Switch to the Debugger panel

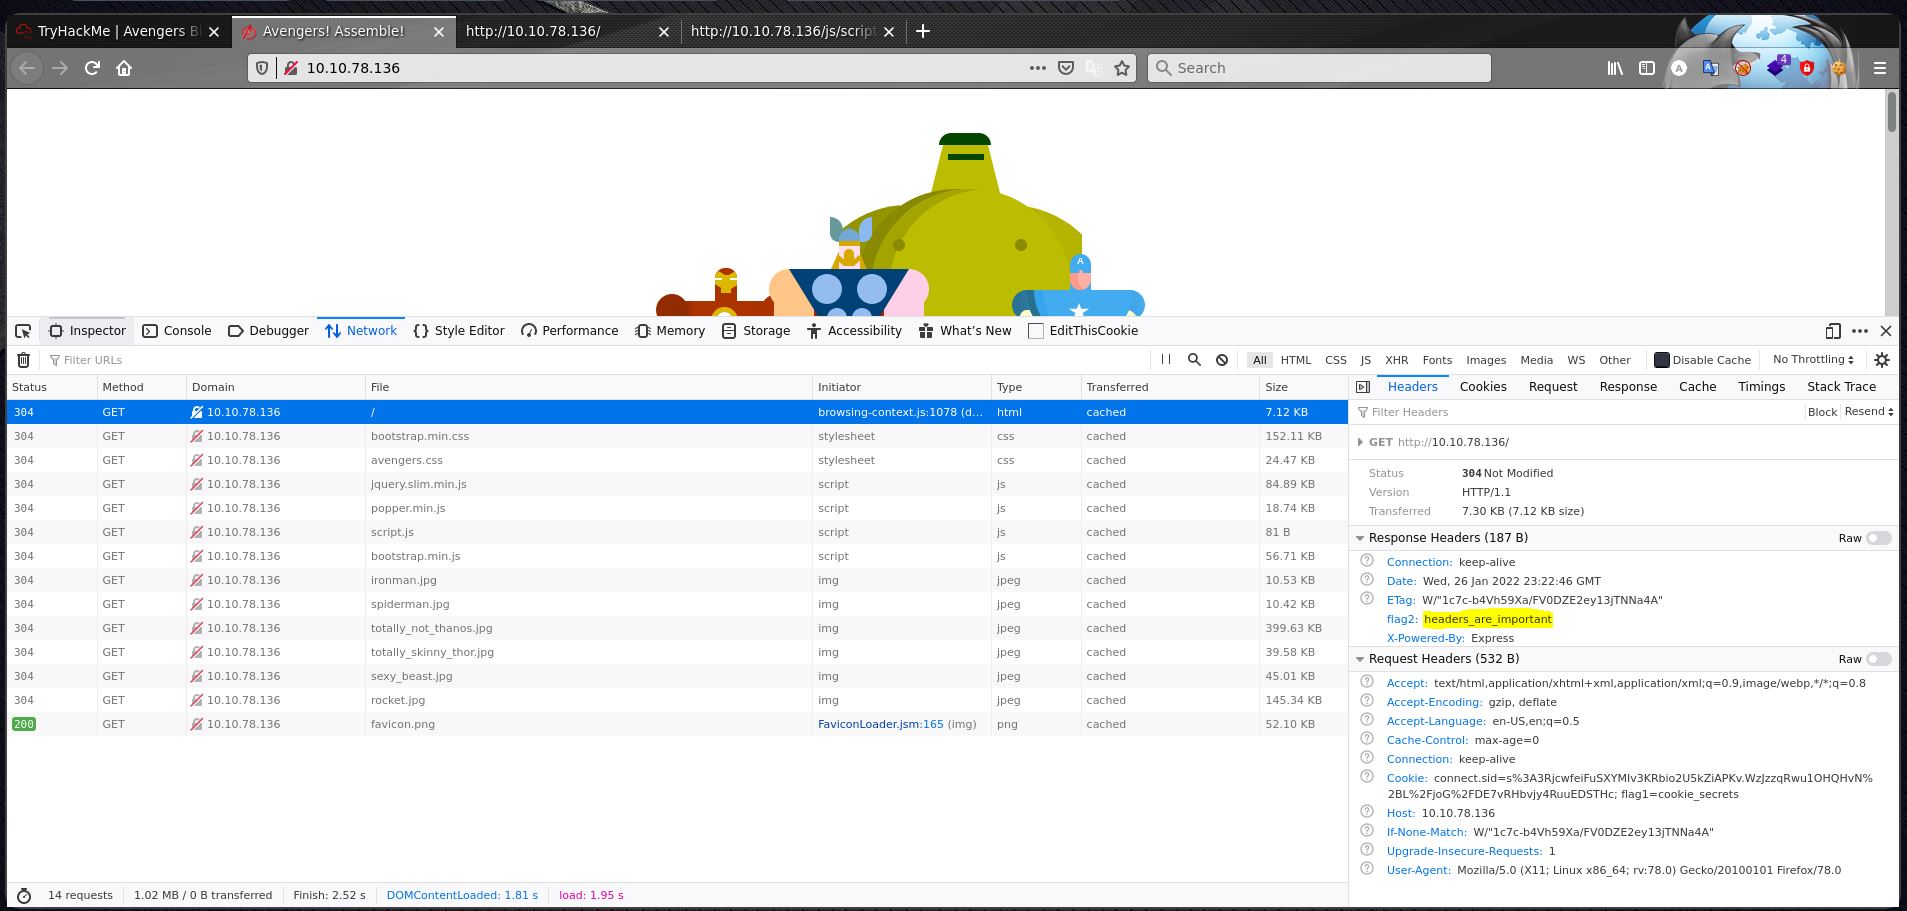268,331
